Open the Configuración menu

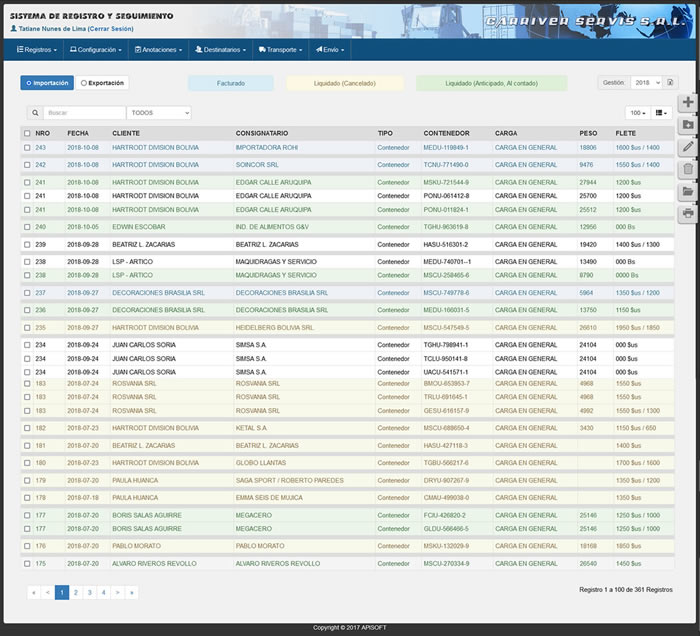coord(96,50)
